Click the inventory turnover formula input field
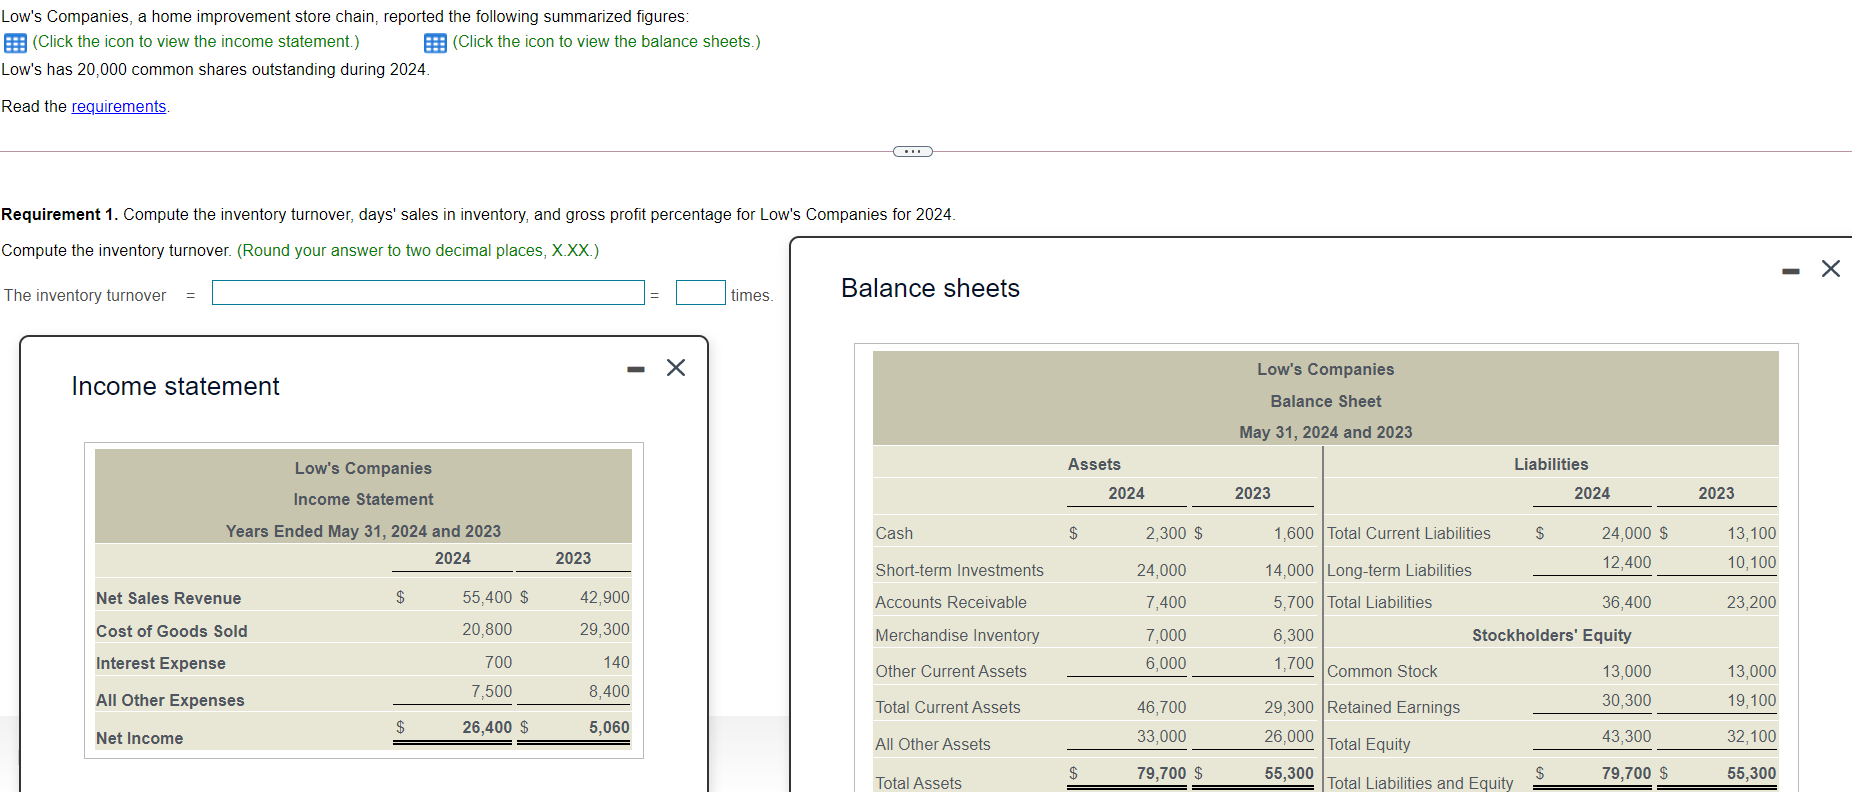Viewport: 1852px width, 792px height. [428, 293]
